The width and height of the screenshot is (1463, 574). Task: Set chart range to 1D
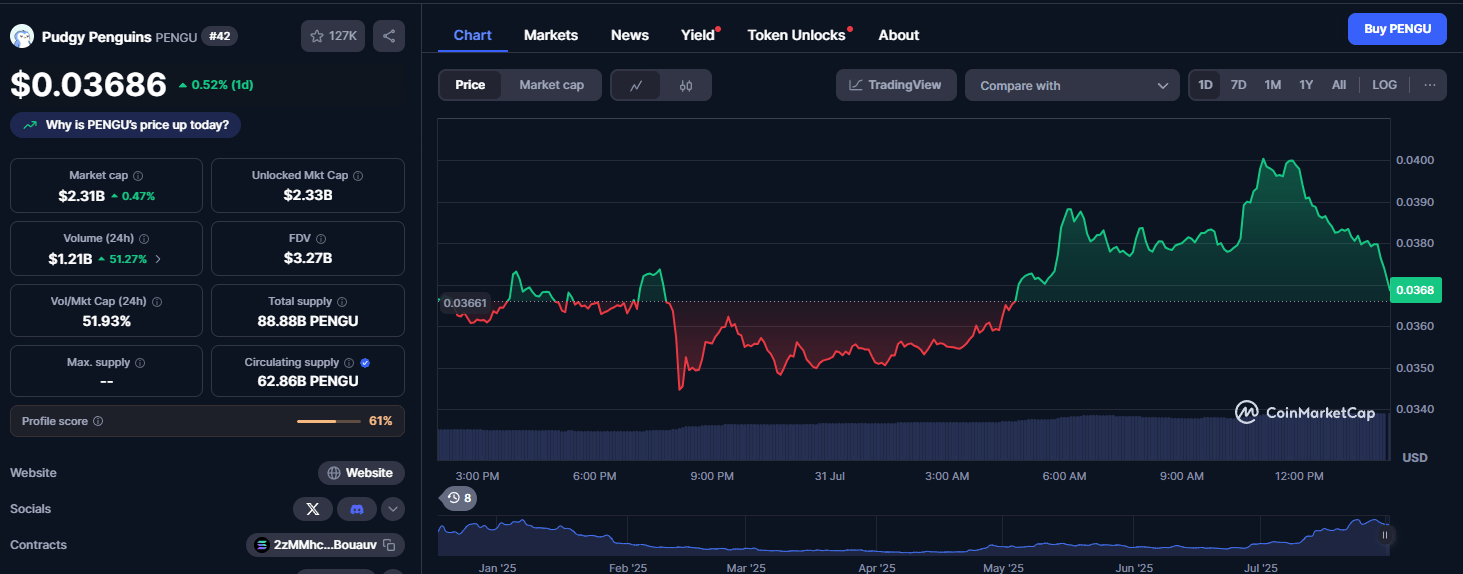(x=1205, y=85)
